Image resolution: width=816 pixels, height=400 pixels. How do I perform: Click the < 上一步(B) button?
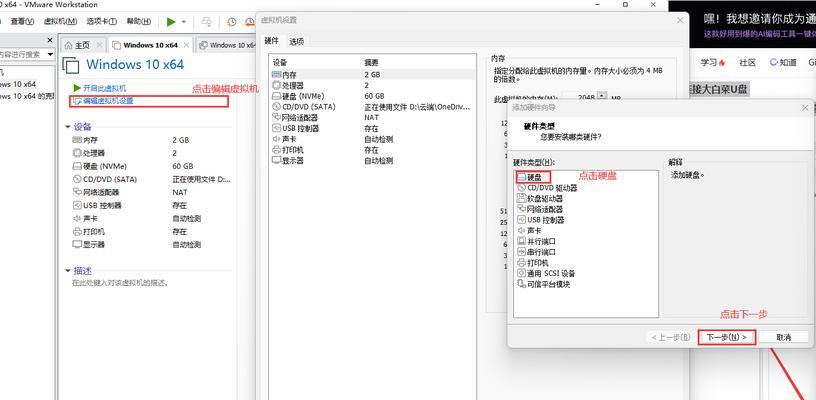pyautogui.click(x=671, y=337)
